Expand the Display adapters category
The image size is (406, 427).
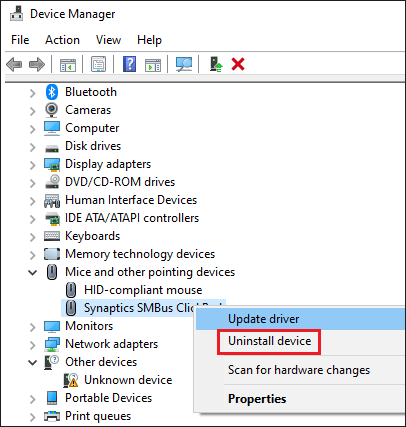[33, 165]
